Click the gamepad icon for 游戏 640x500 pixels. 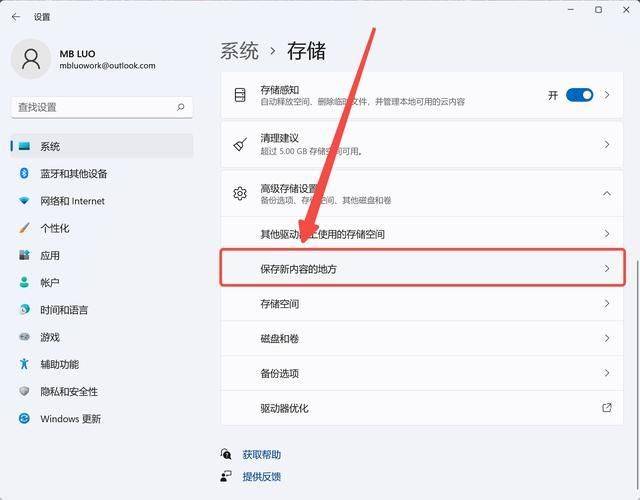[x=24, y=337]
